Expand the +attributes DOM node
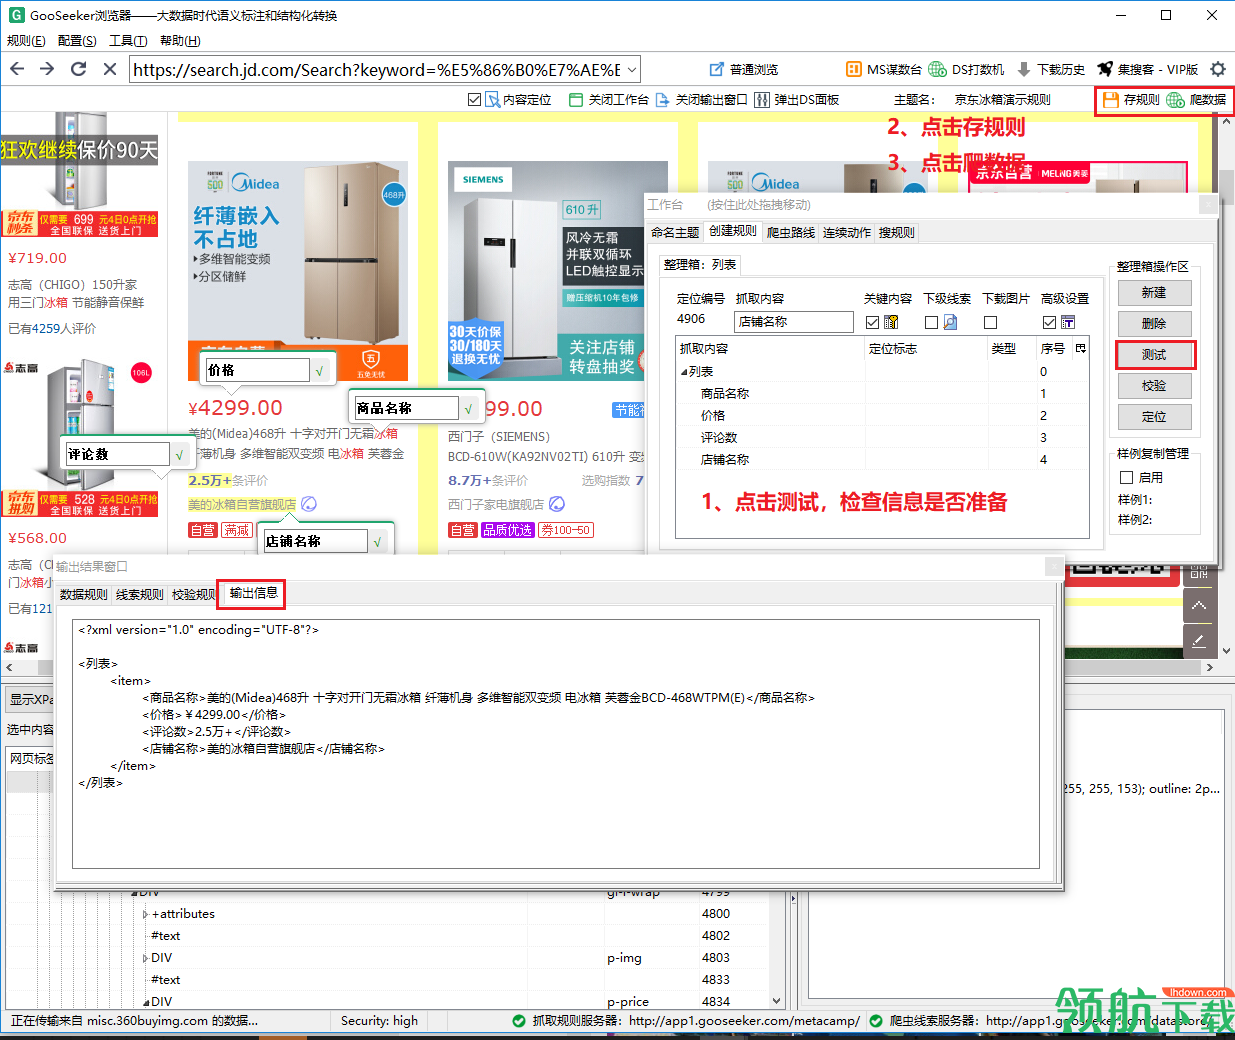This screenshot has height=1040, width=1235. [146, 914]
